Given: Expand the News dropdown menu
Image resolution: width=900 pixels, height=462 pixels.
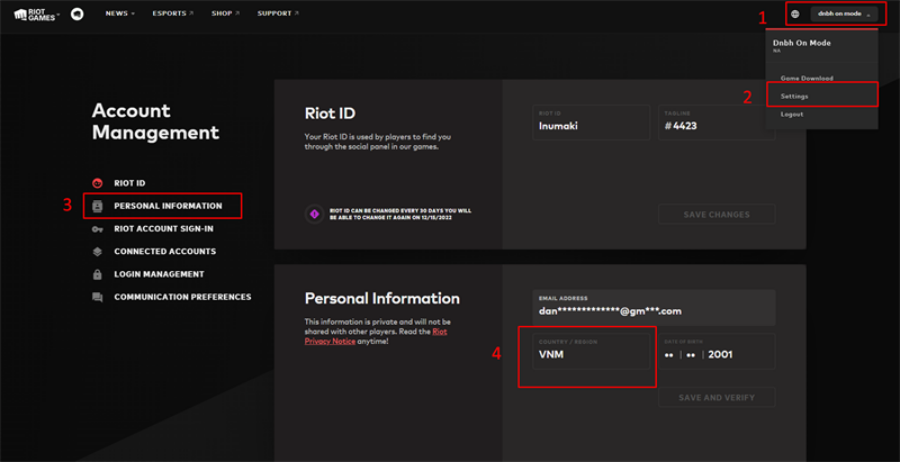Looking at the screenshot, I should pyautogui.click(x=120, y=13).
